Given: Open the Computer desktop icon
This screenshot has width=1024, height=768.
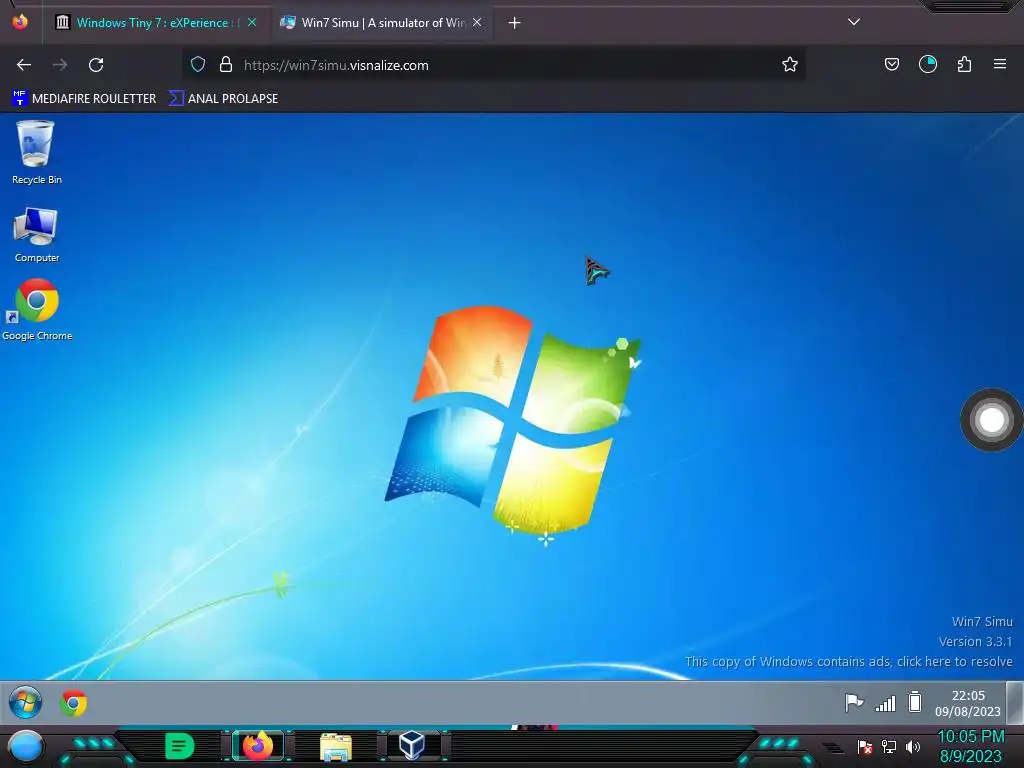Looking at the screenshot, I should [37, 234].
